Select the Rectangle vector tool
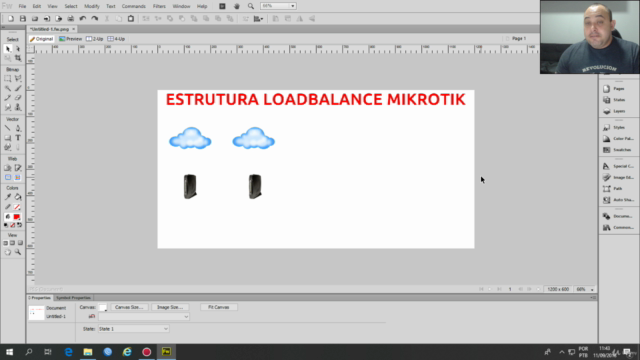Screen dimensions: 640x360 pos(8,138)
